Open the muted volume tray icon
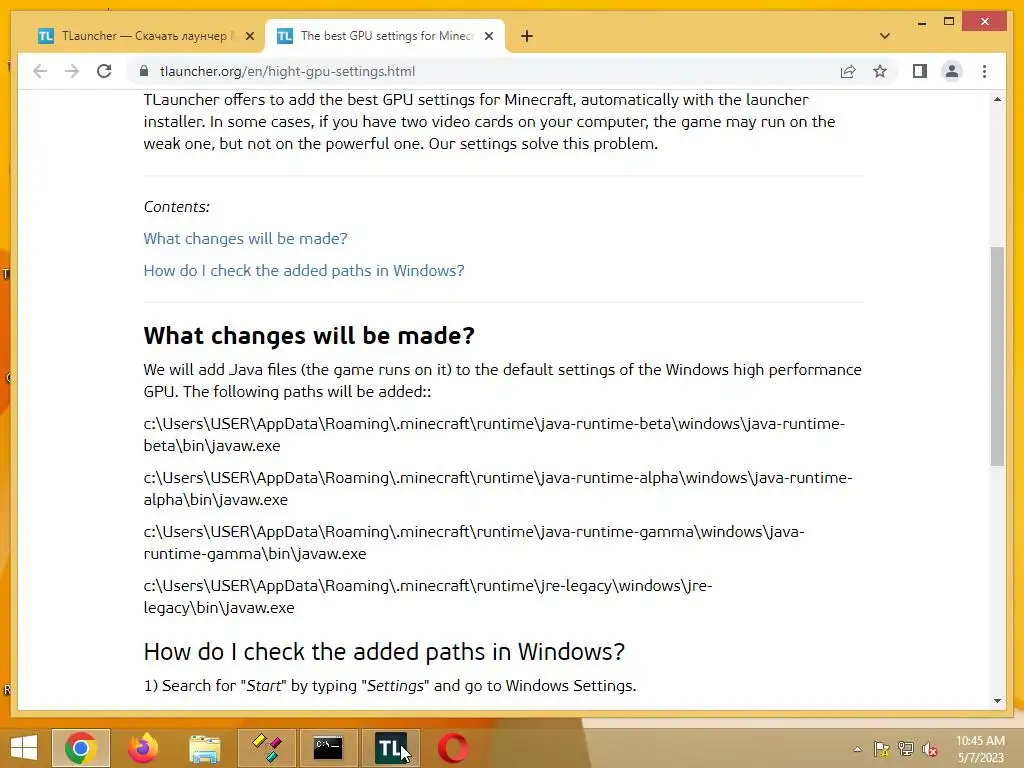The image size is (1024, 768). tap(930, 749)
